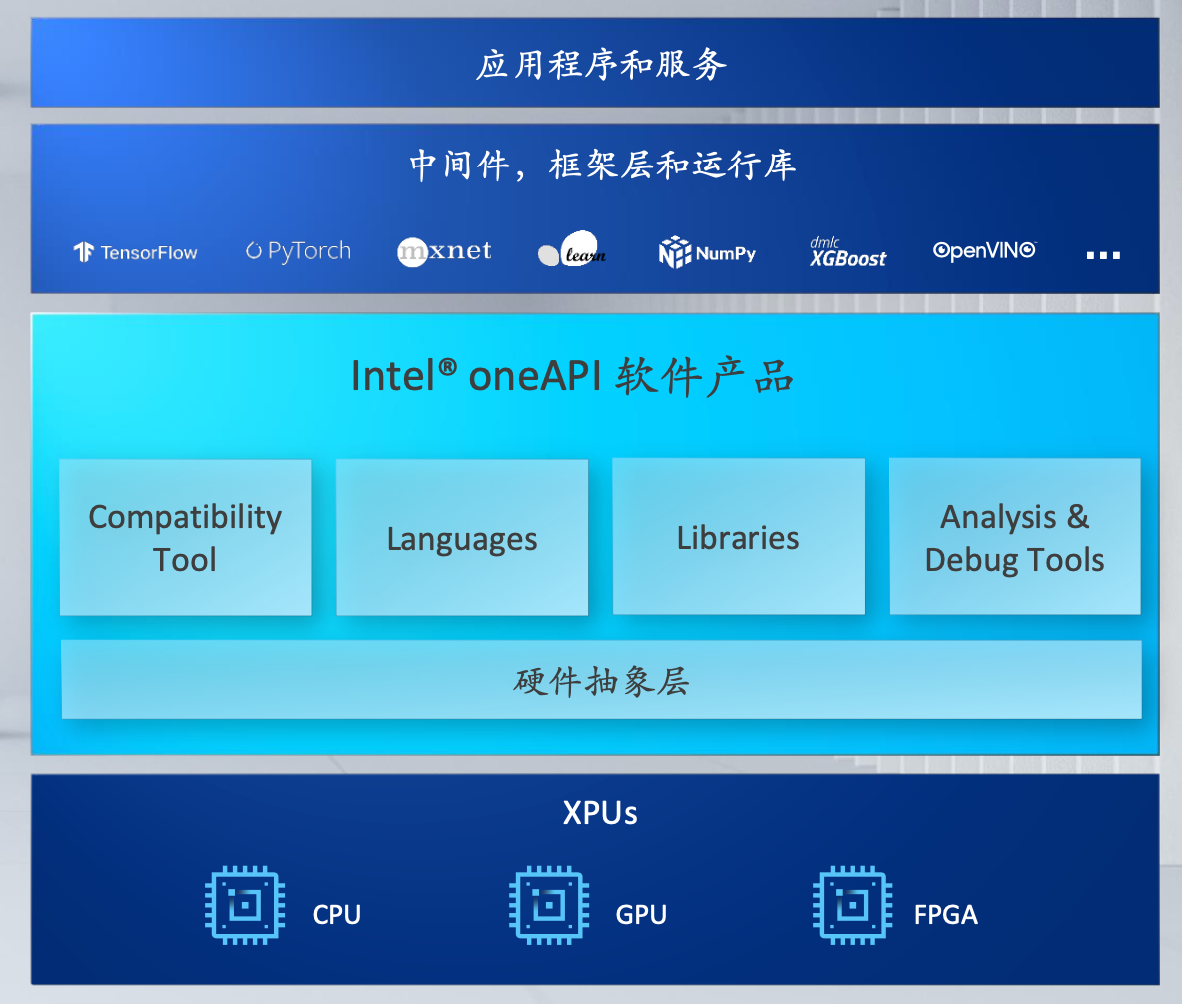
Task: Select the Analysis & Debug Tools box
Action: pos(1015,537)
